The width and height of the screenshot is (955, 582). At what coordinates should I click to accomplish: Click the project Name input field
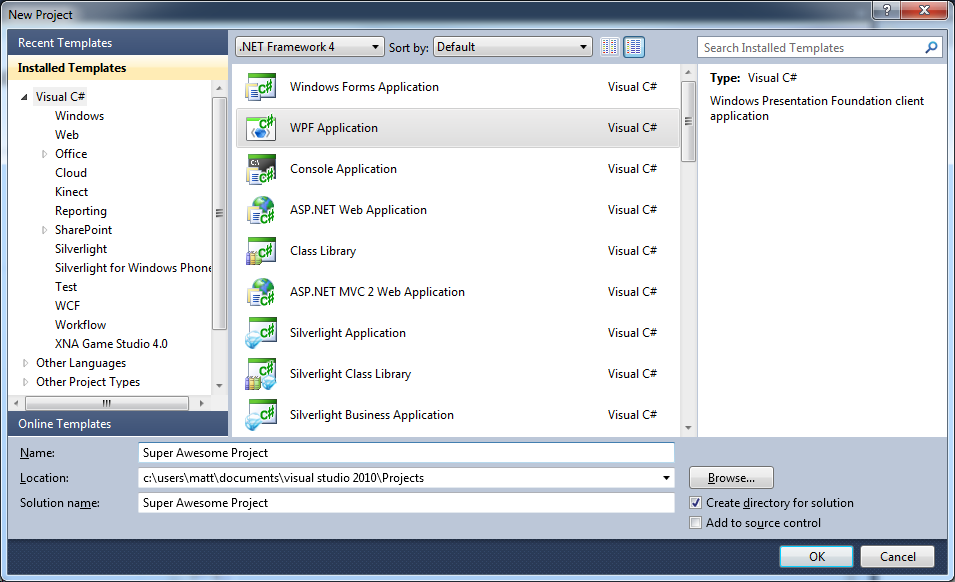(406, 453)
